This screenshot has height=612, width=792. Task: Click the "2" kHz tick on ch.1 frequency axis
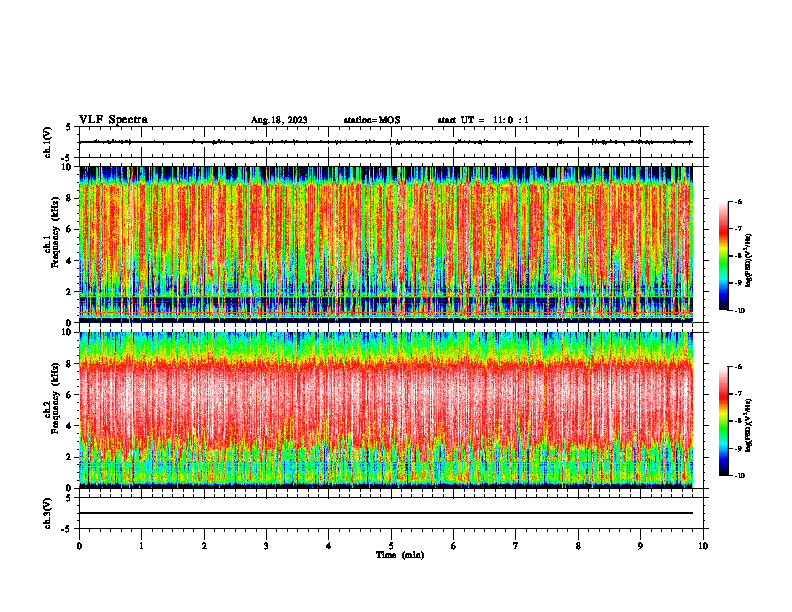70,291
